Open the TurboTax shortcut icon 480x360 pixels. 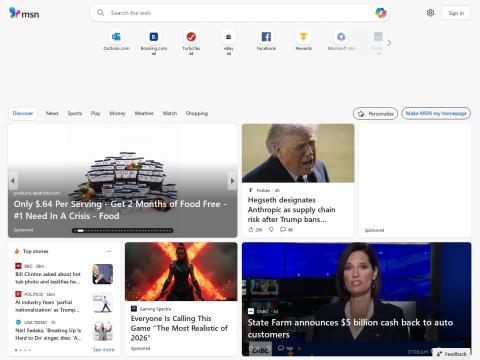191,37
